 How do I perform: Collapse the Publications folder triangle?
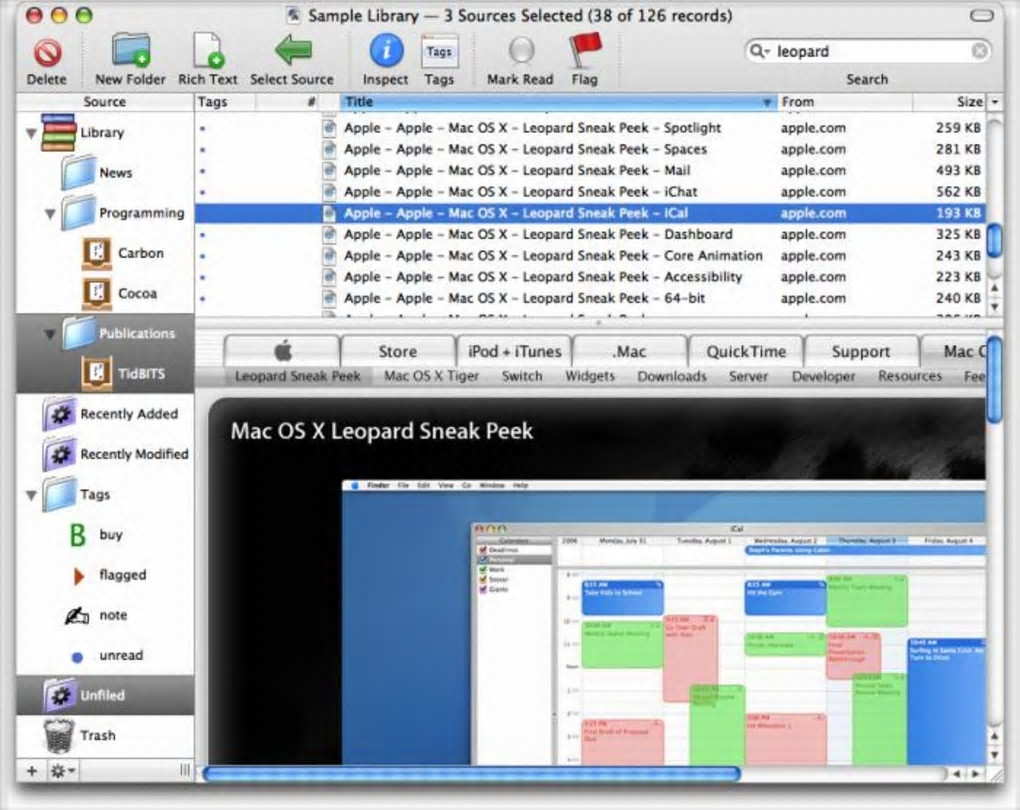(x=49, y=334)
